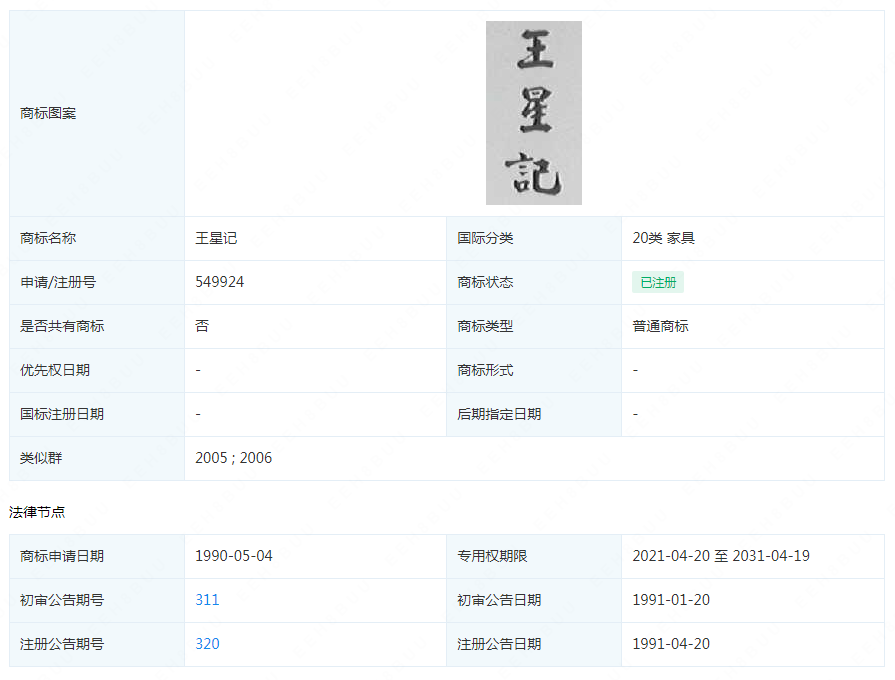The height and width of the screenshot is (680, 895).
Task: Click the 商标图案 label
Action: pyautogui.click(x=48, y=113)
